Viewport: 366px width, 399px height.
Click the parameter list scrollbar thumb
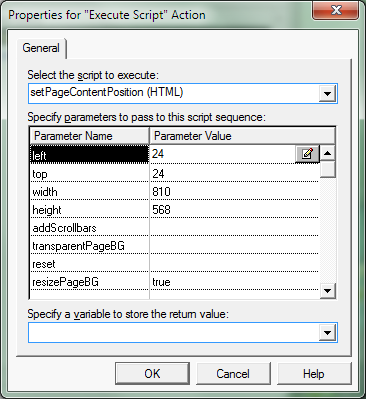(x=327, y=169)
